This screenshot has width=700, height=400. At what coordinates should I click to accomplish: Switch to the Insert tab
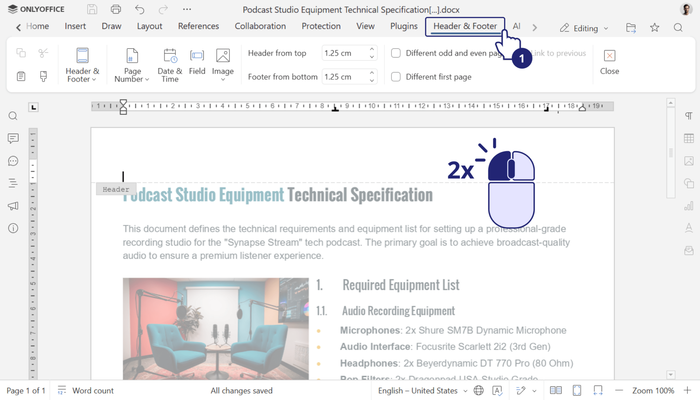(x=75, y=26)
